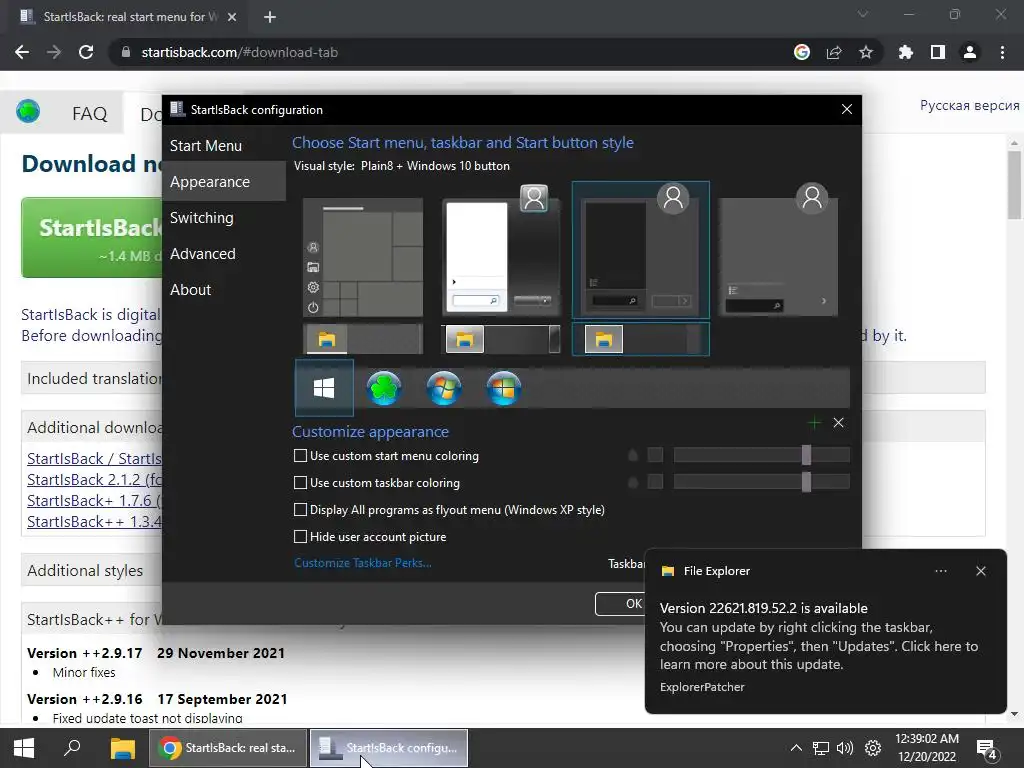The width and height of the screenshot is (1024, 768).
Task: Open notification center with 4 alerts
Action: coord(986,749)
